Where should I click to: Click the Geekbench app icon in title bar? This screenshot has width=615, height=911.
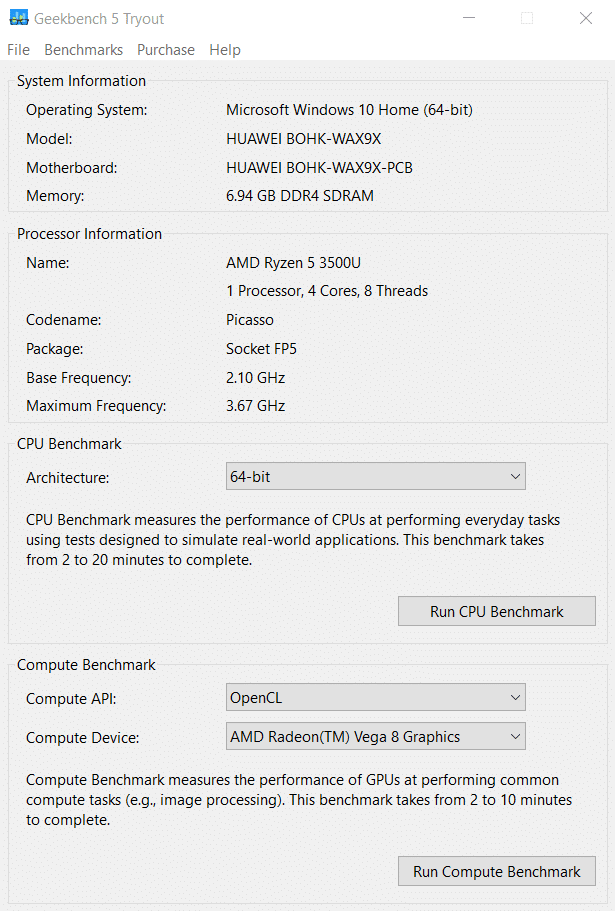click(x=19, y=18)
